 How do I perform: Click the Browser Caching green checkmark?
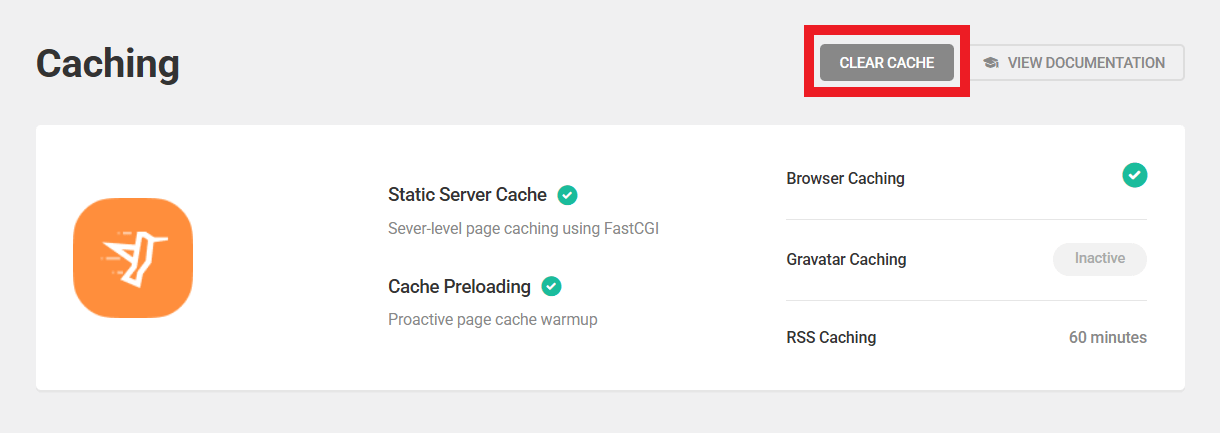[x=1134, y=175]
